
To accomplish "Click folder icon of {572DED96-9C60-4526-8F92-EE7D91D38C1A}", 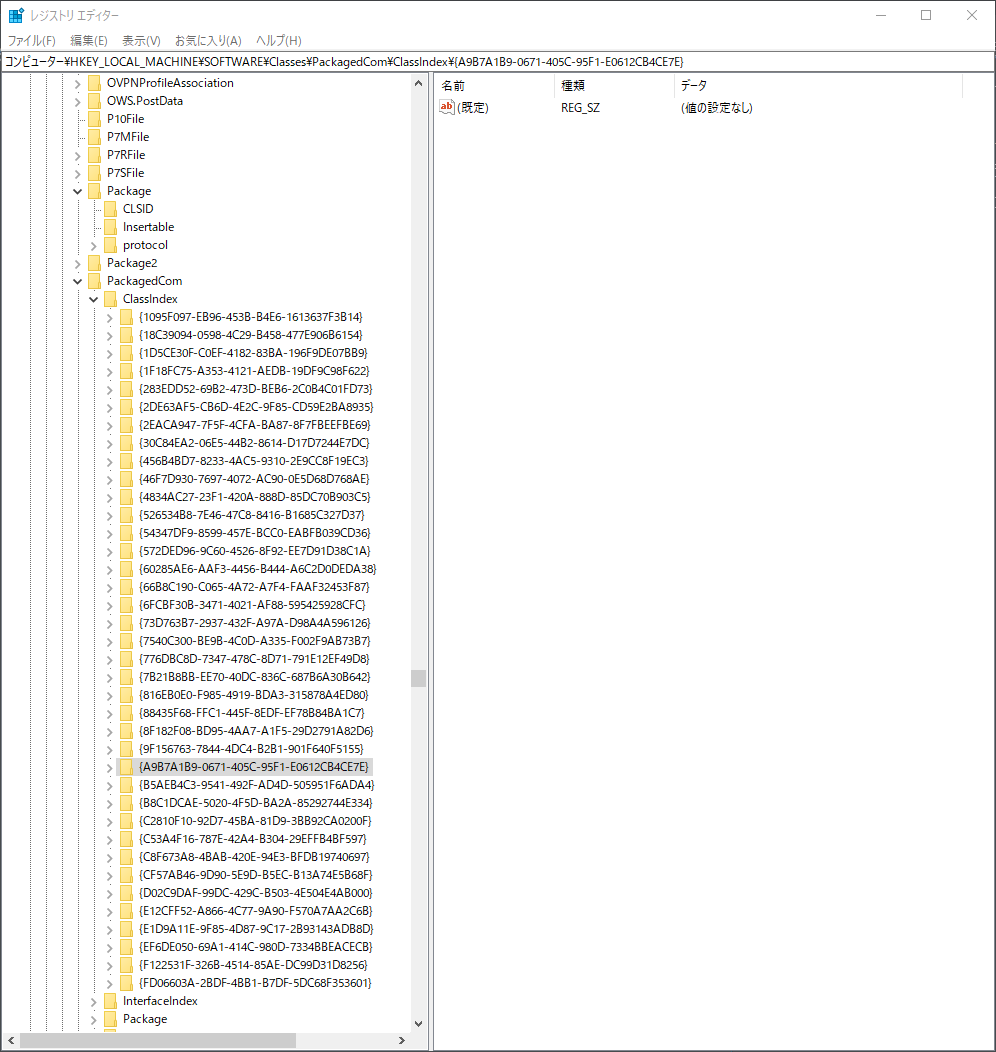I will pyautogui.click(x=127, y=551).
